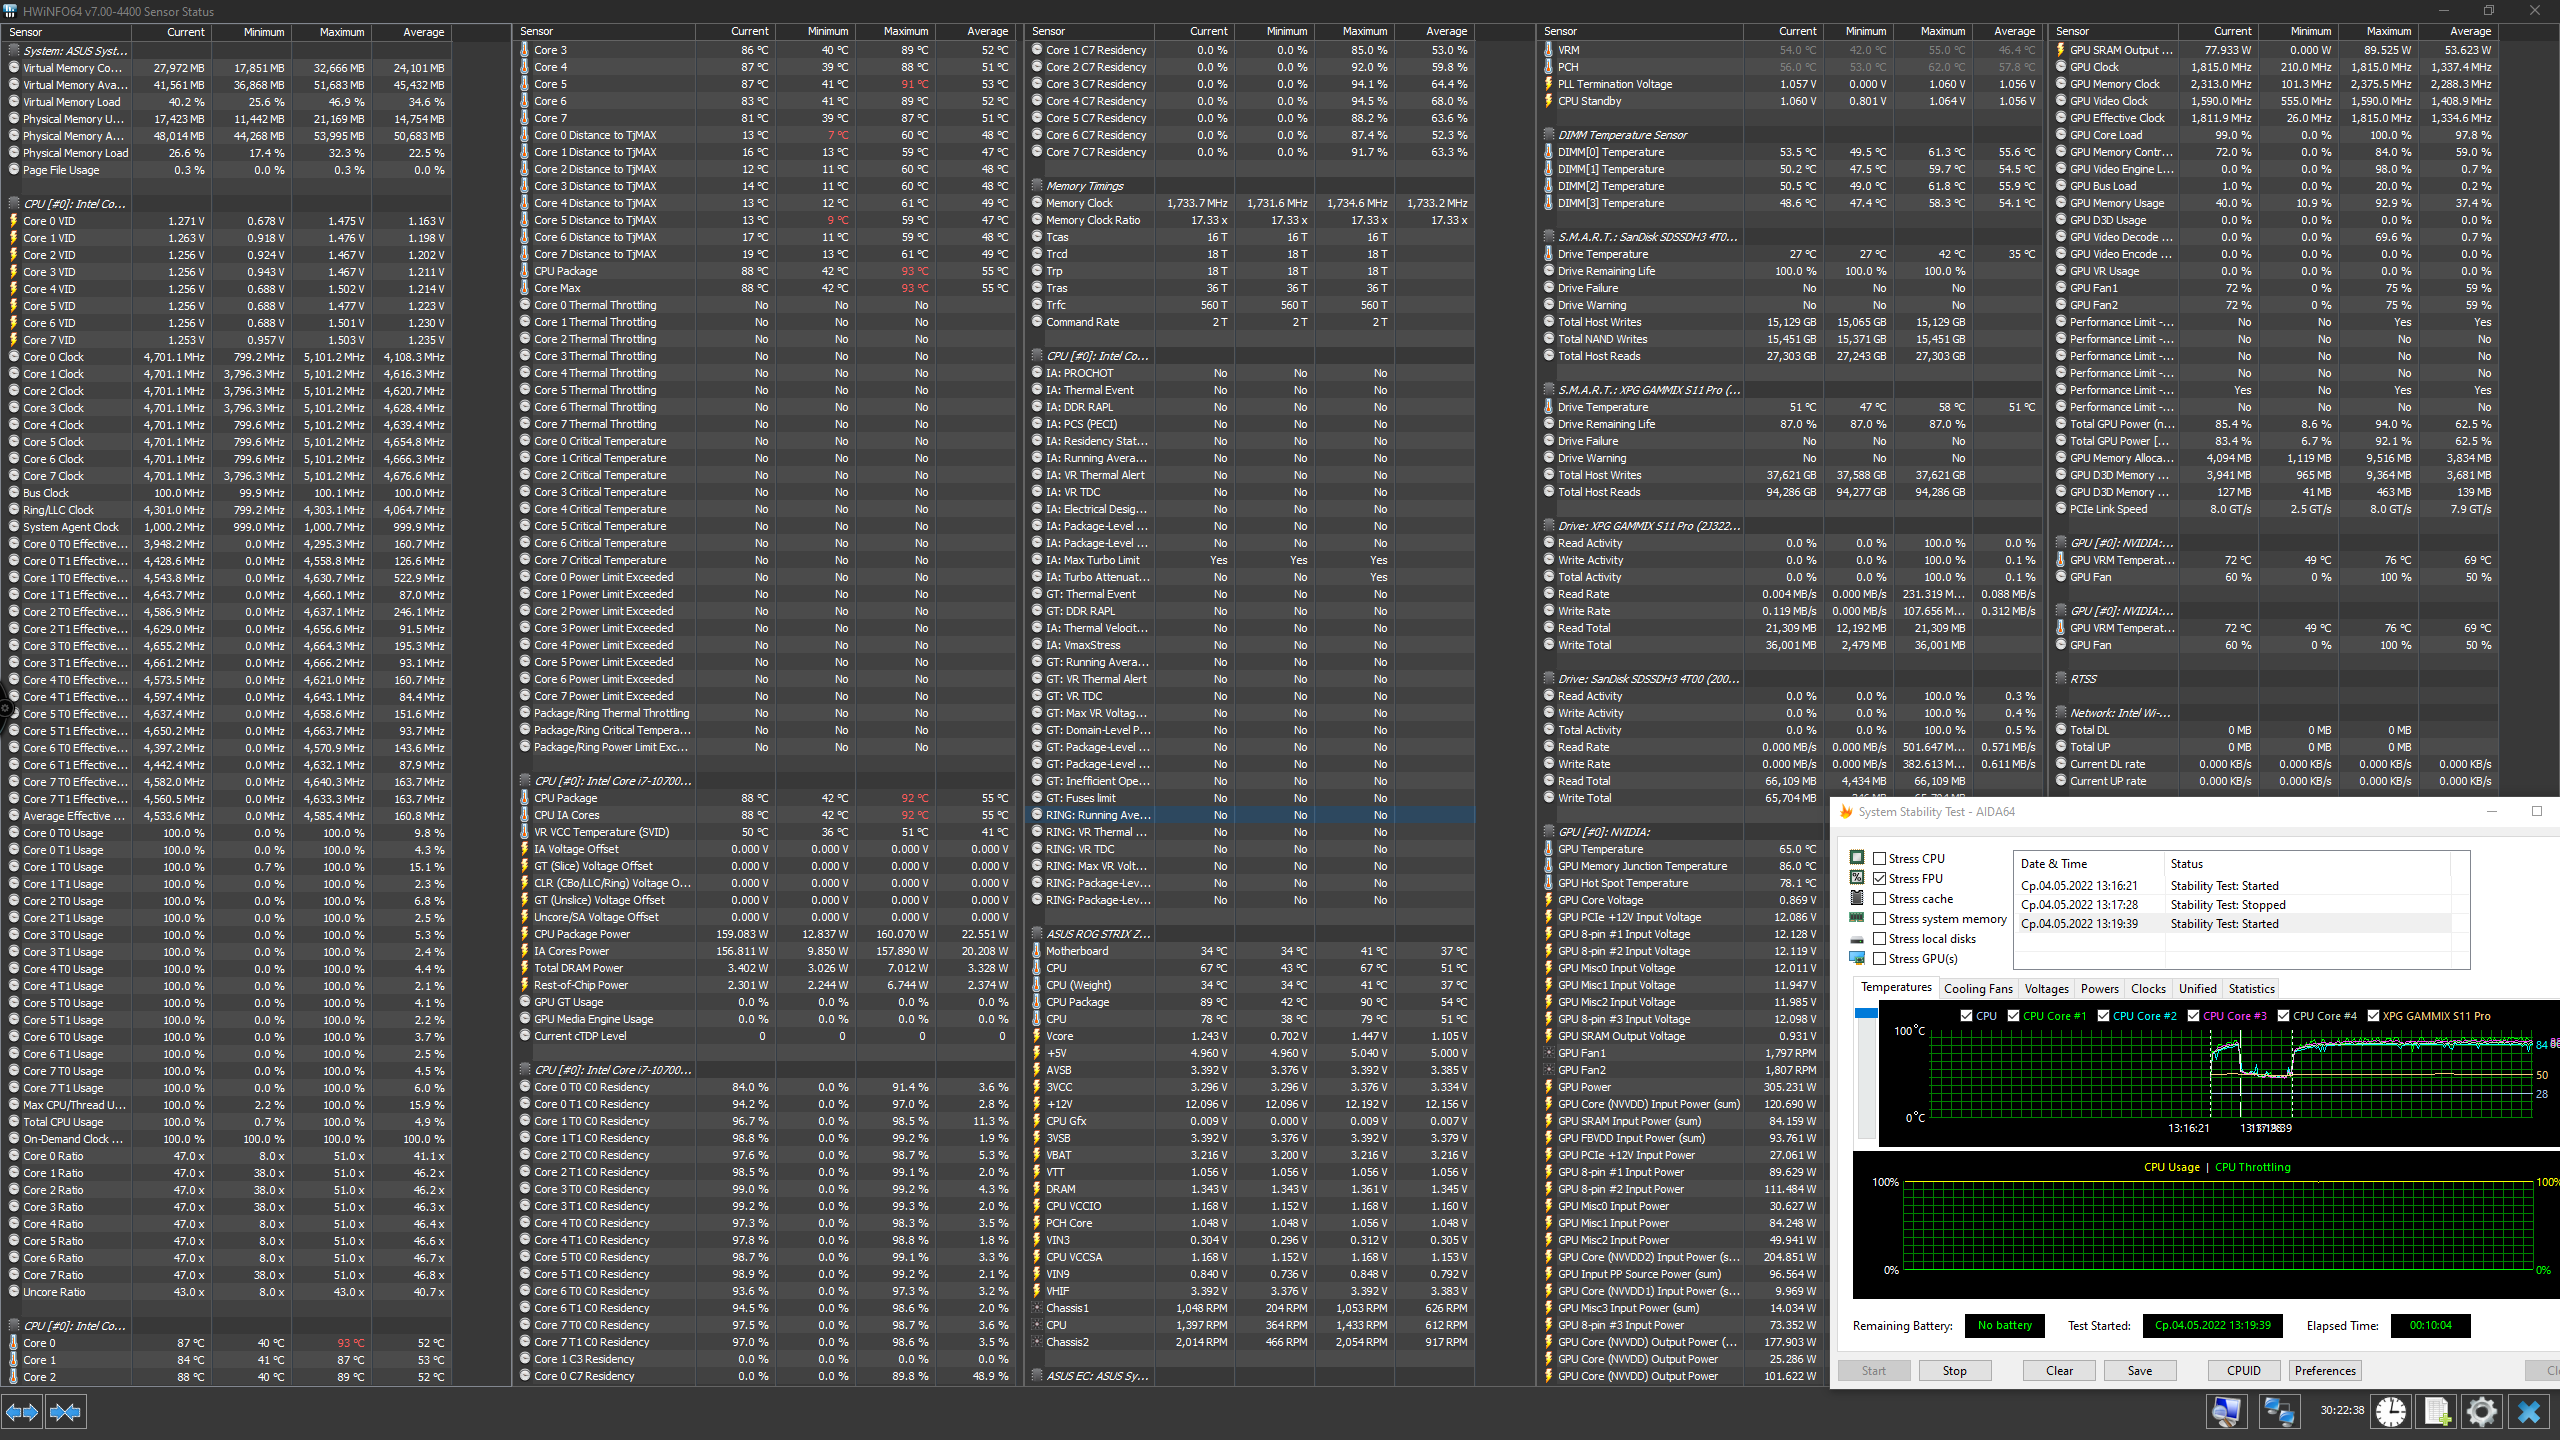Click the Preferences button
Screen dimensions: 2560x1440
tap(2325, 1371)
